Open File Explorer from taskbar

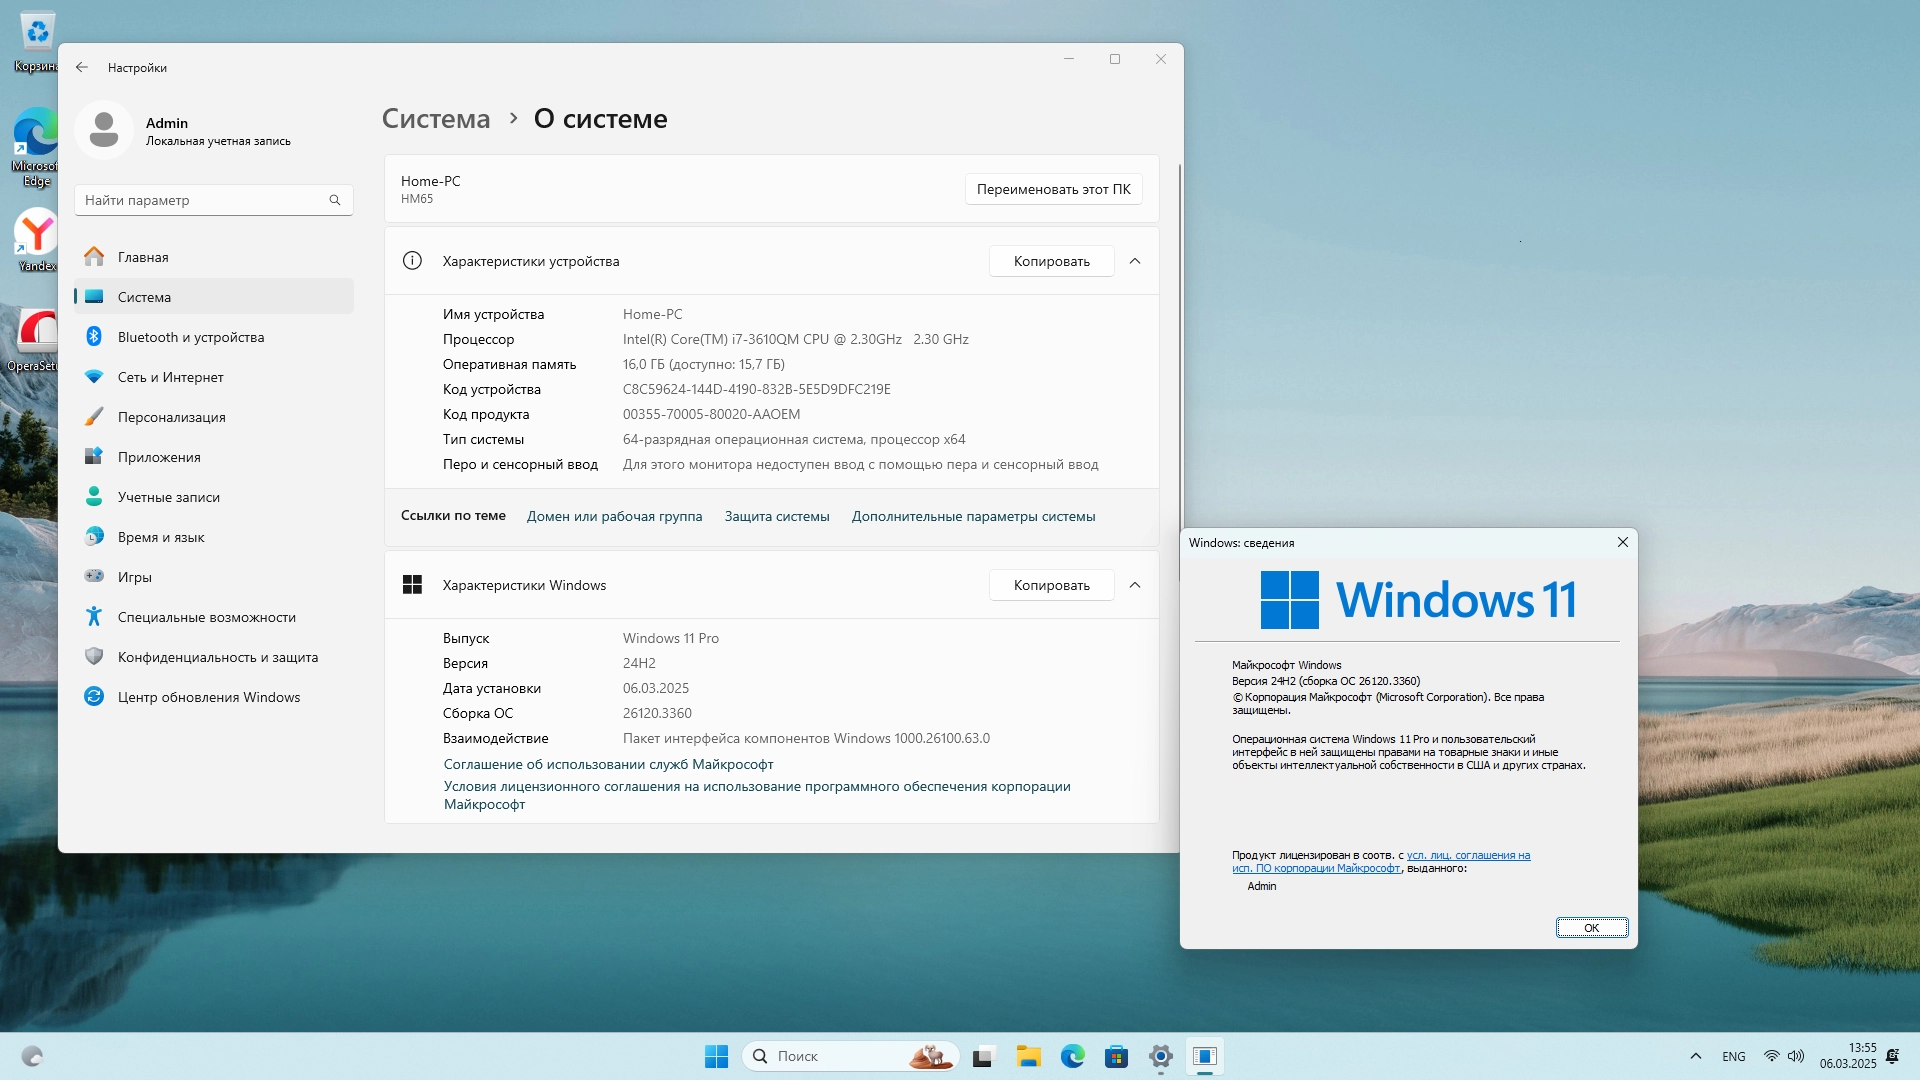[1028, 1056]
